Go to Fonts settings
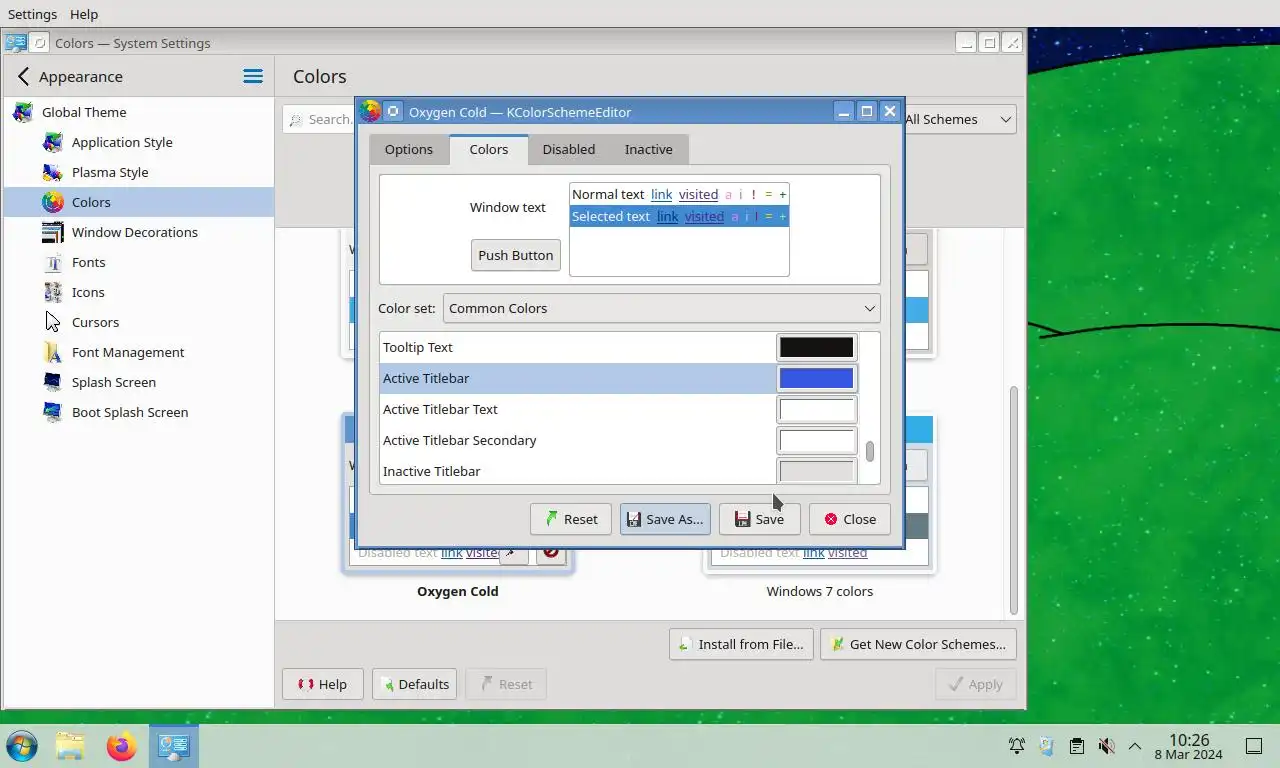This screenshot has height=768, width=1280. pos(137,262)
